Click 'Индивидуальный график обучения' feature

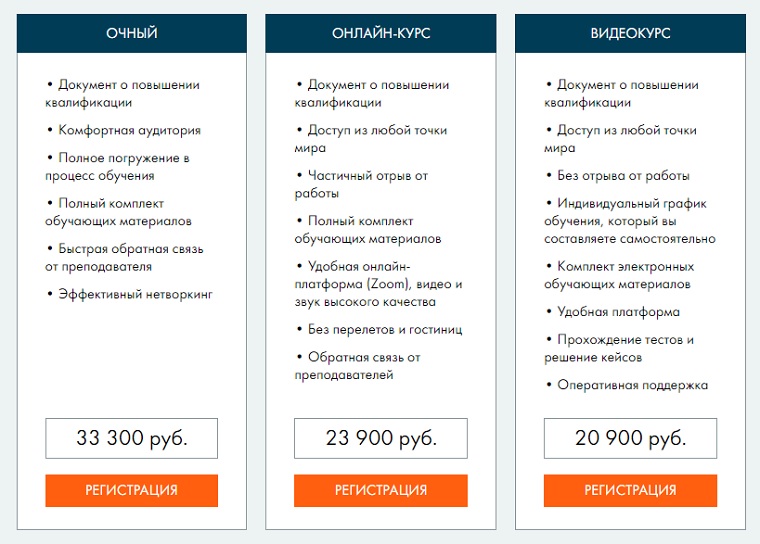(x=629, y=221)
